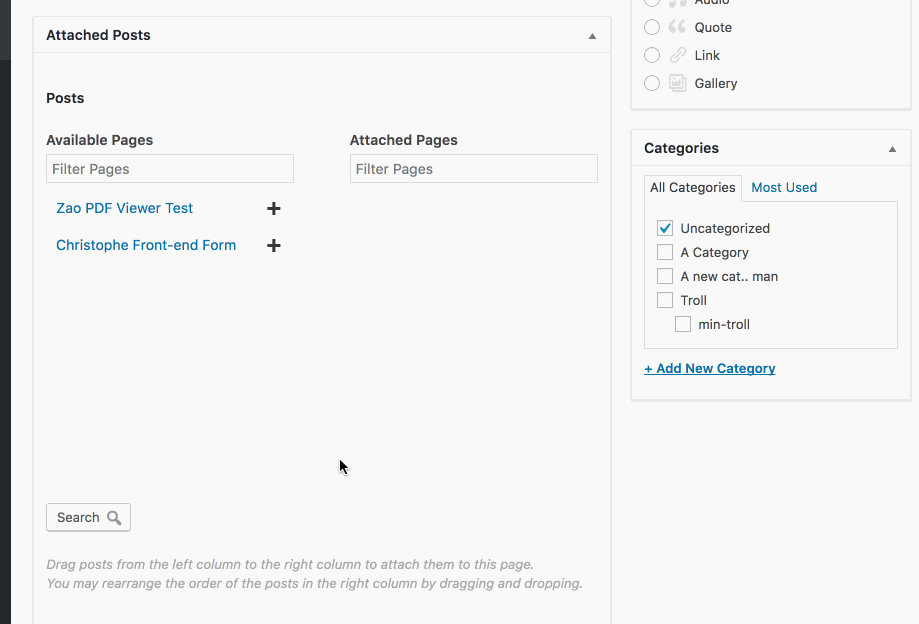Click the Quote format icon

(678, 27)
